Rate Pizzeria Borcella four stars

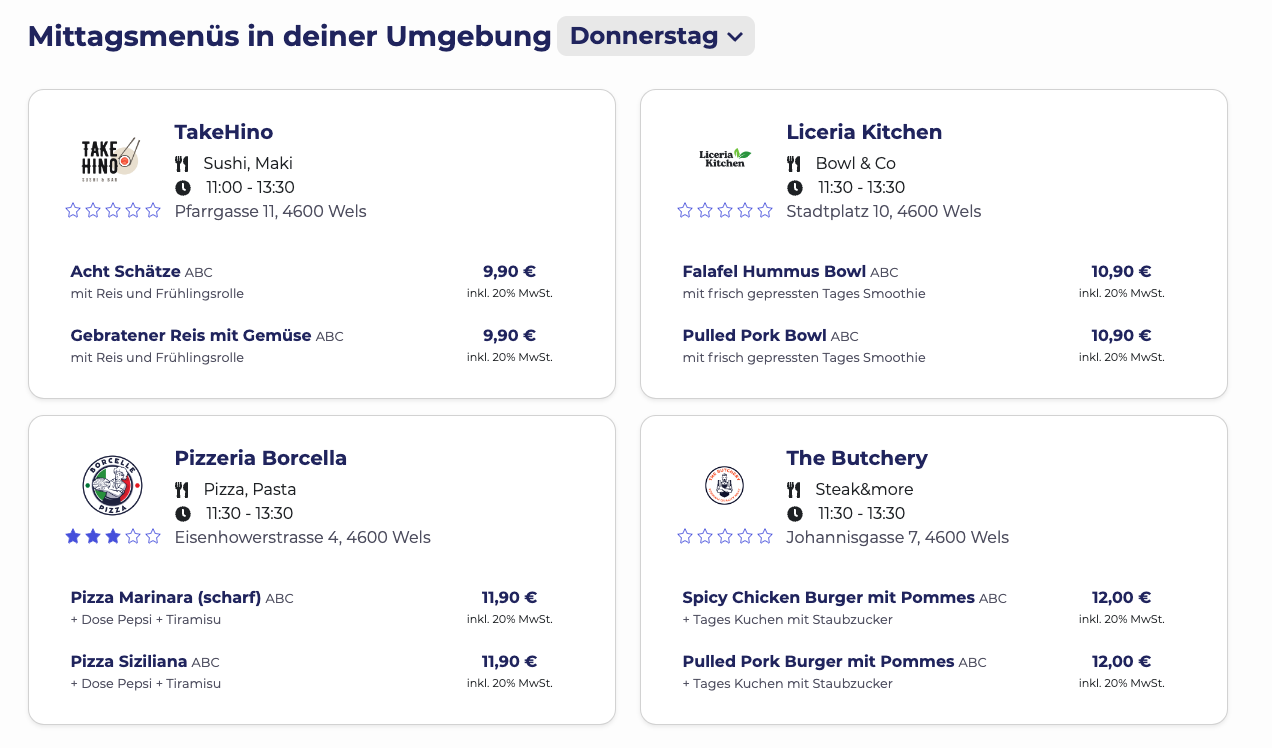(133, 536)
